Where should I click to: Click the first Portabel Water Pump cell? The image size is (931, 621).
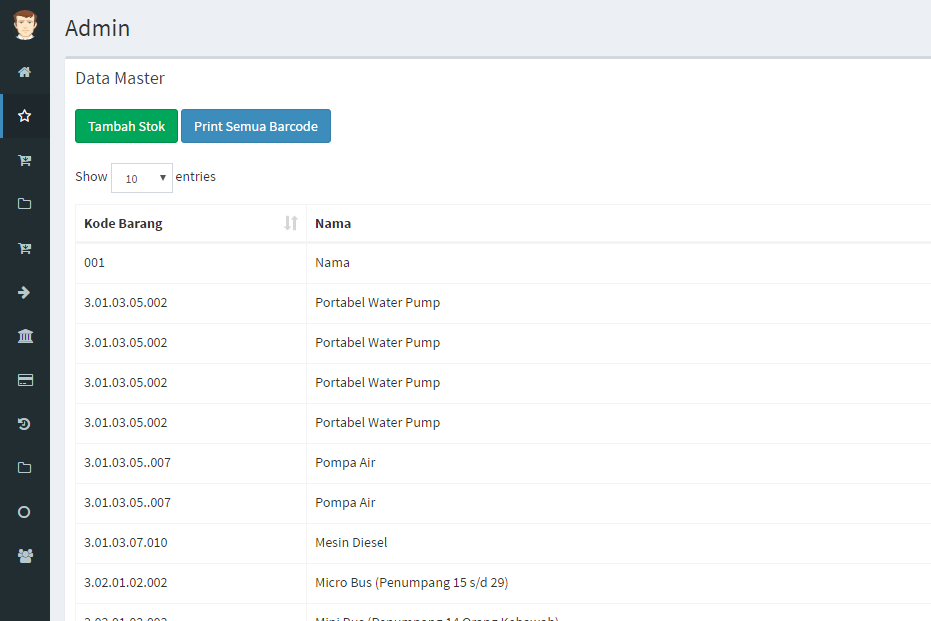click(619, 303)
